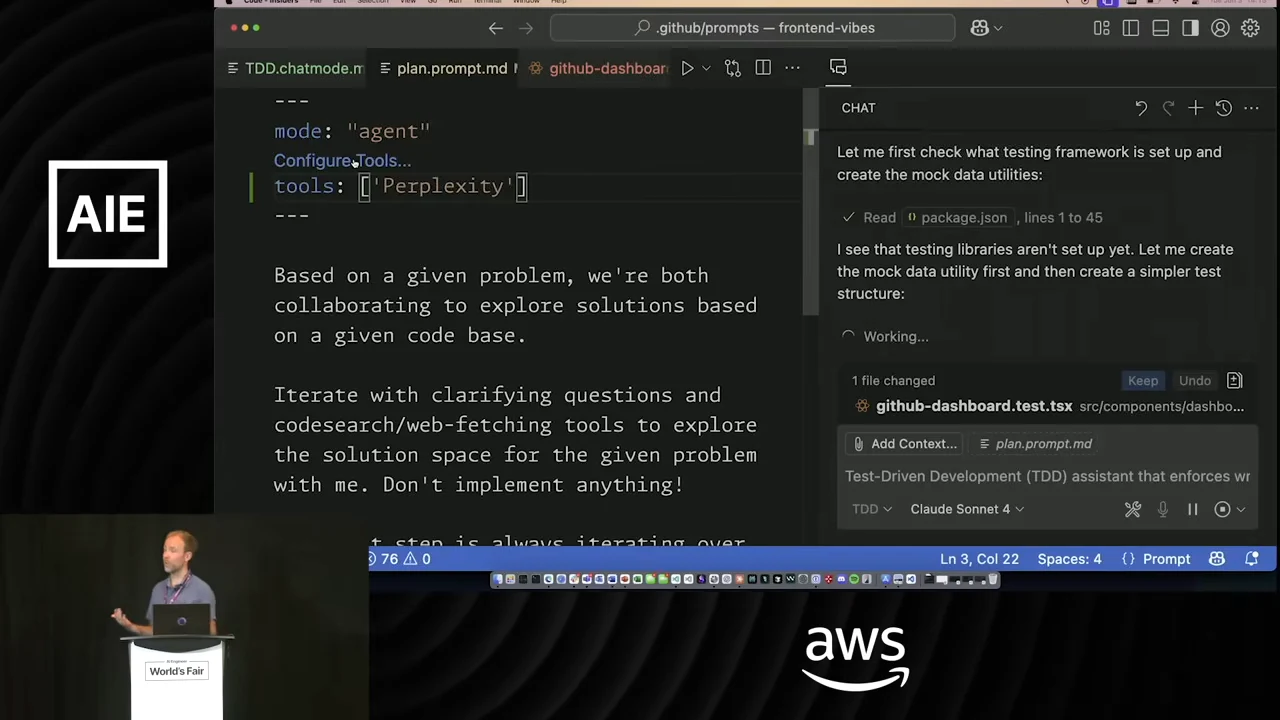Place cursor in the 'Perplexity' tools value
The image size is (1280, 720).
coord(443,186)
